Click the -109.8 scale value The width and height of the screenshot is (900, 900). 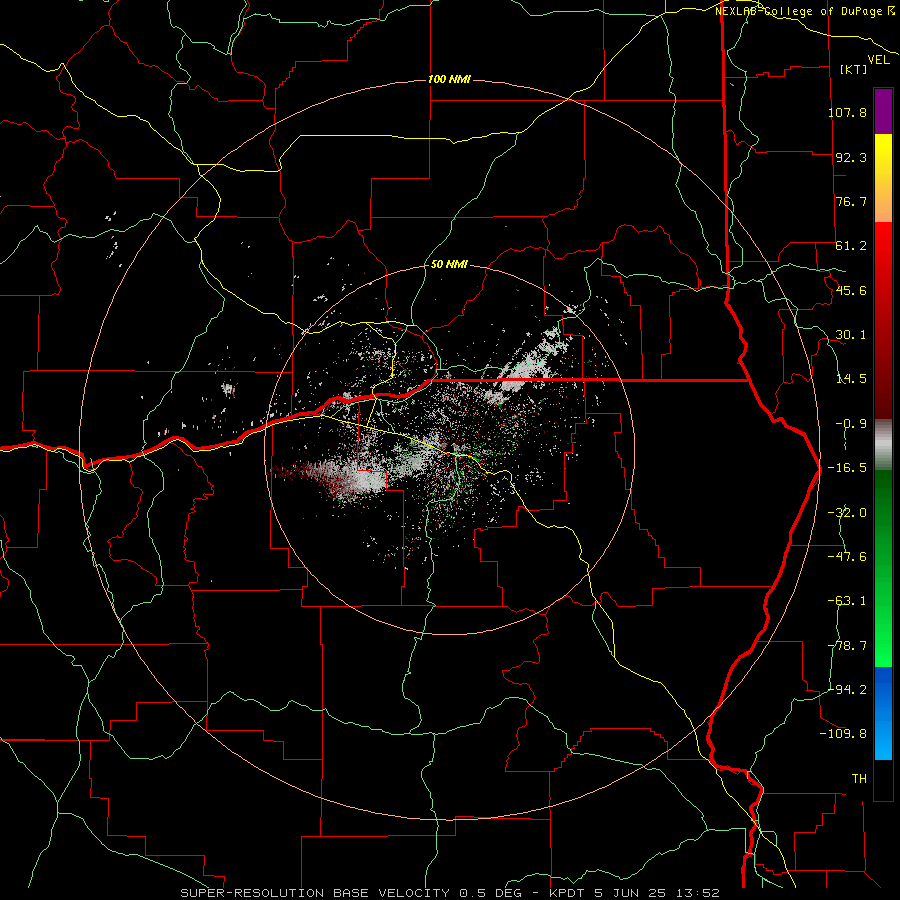[843, 734]
